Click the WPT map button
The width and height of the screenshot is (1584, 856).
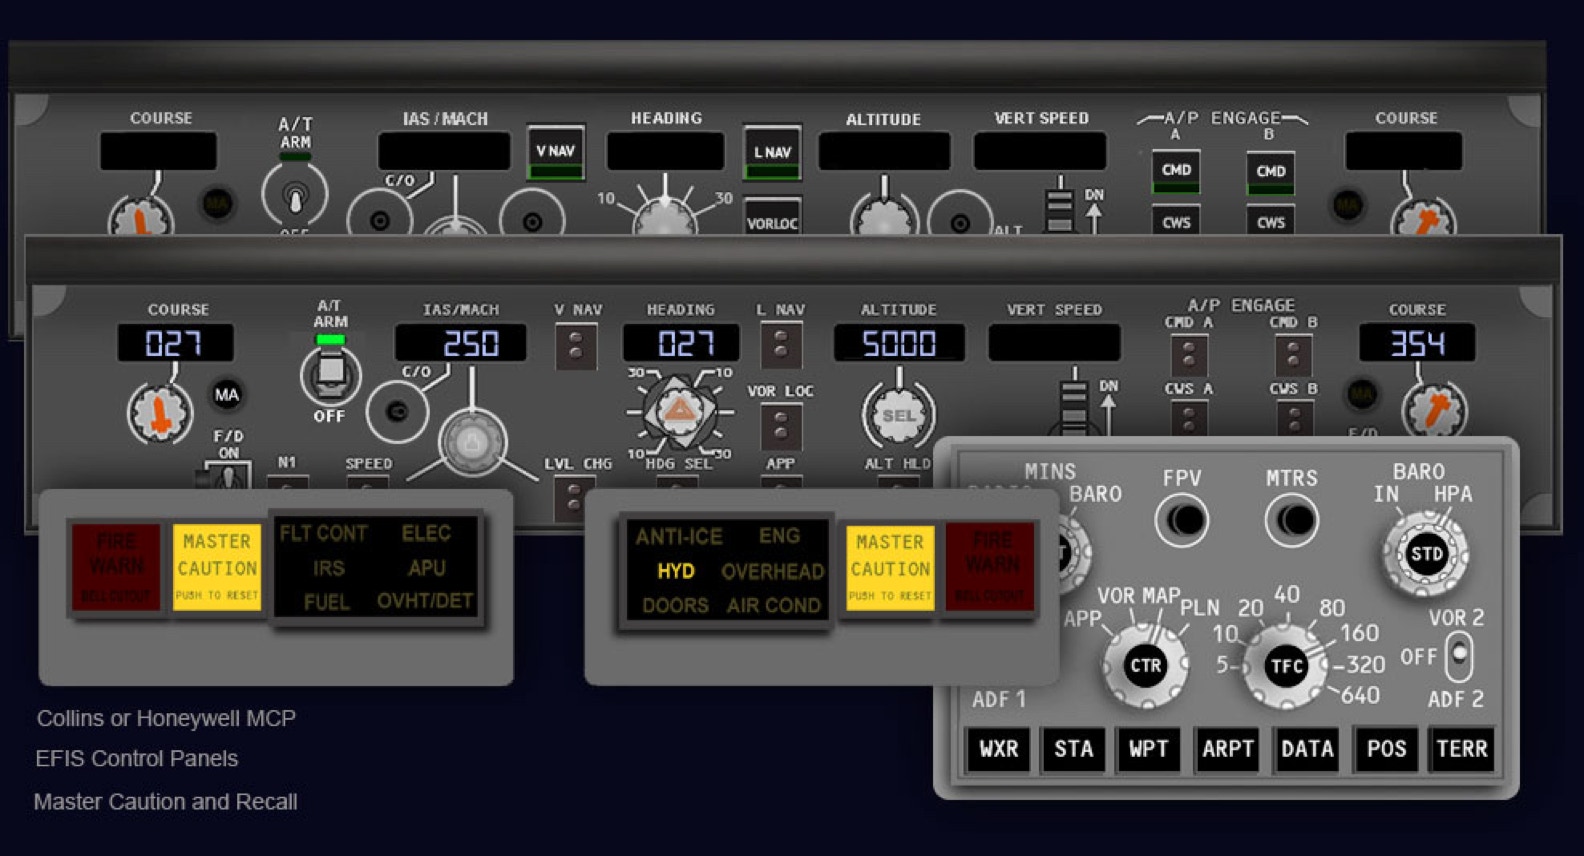(1148, 750)
